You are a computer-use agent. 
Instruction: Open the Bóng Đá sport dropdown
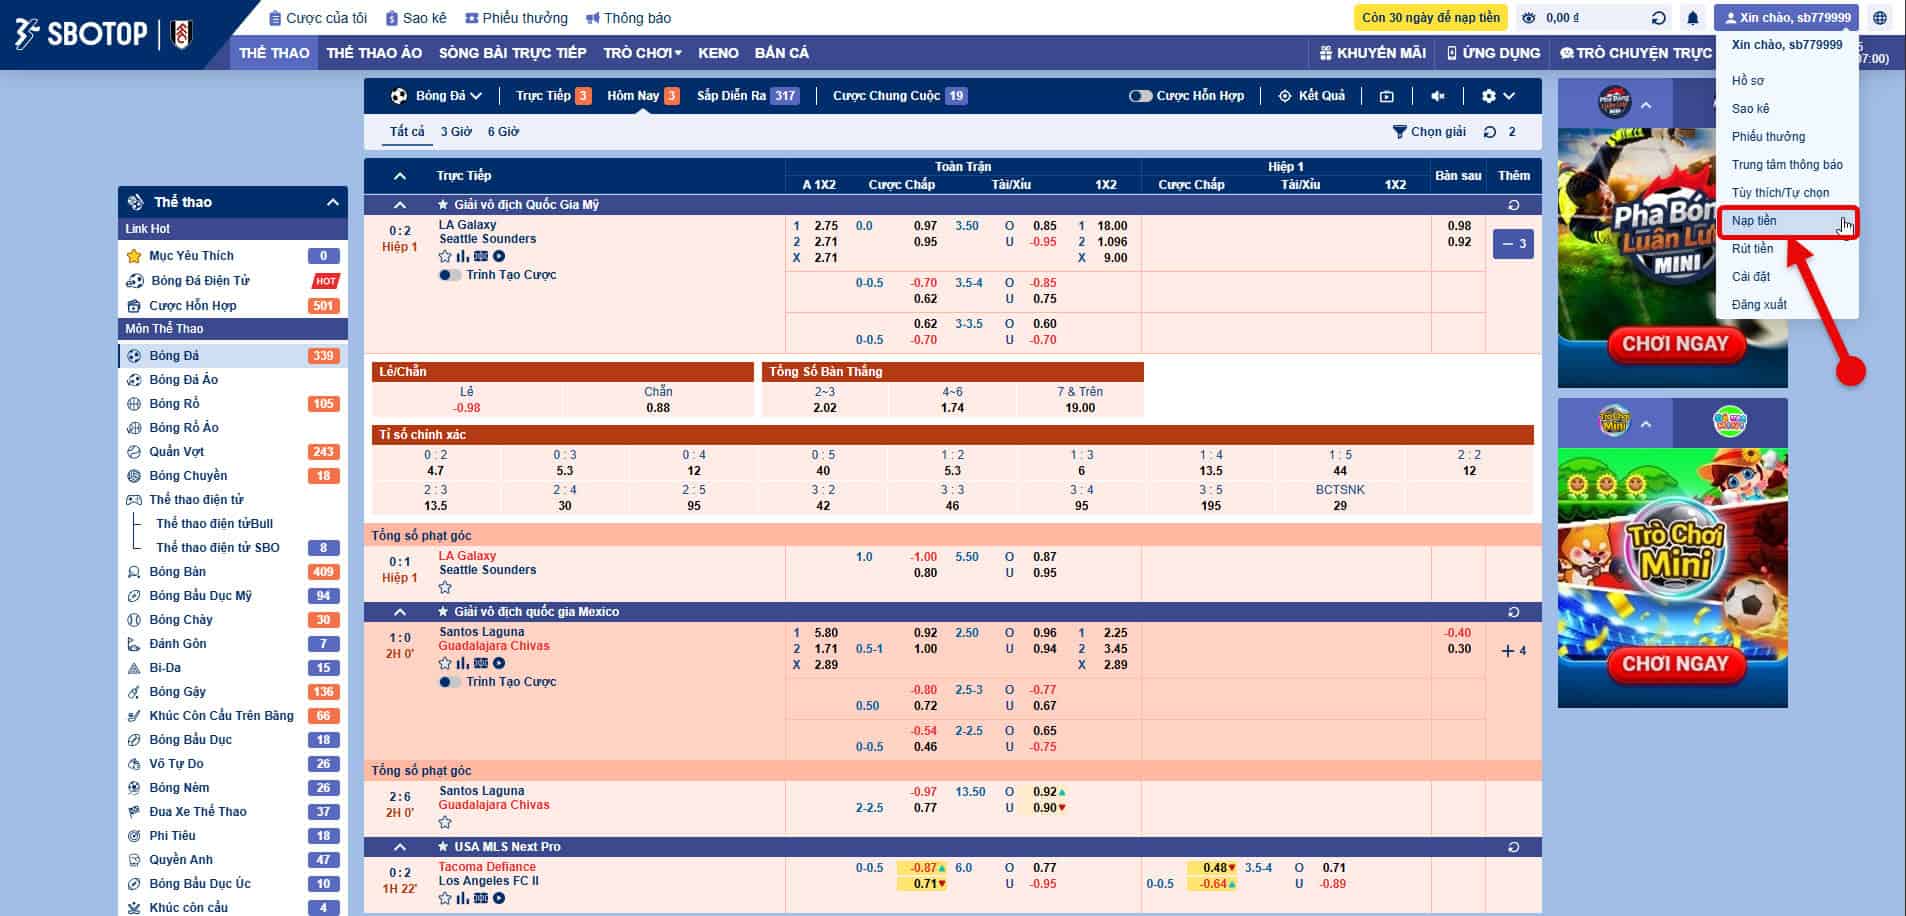pyautogui.click(x=437, y=96)
